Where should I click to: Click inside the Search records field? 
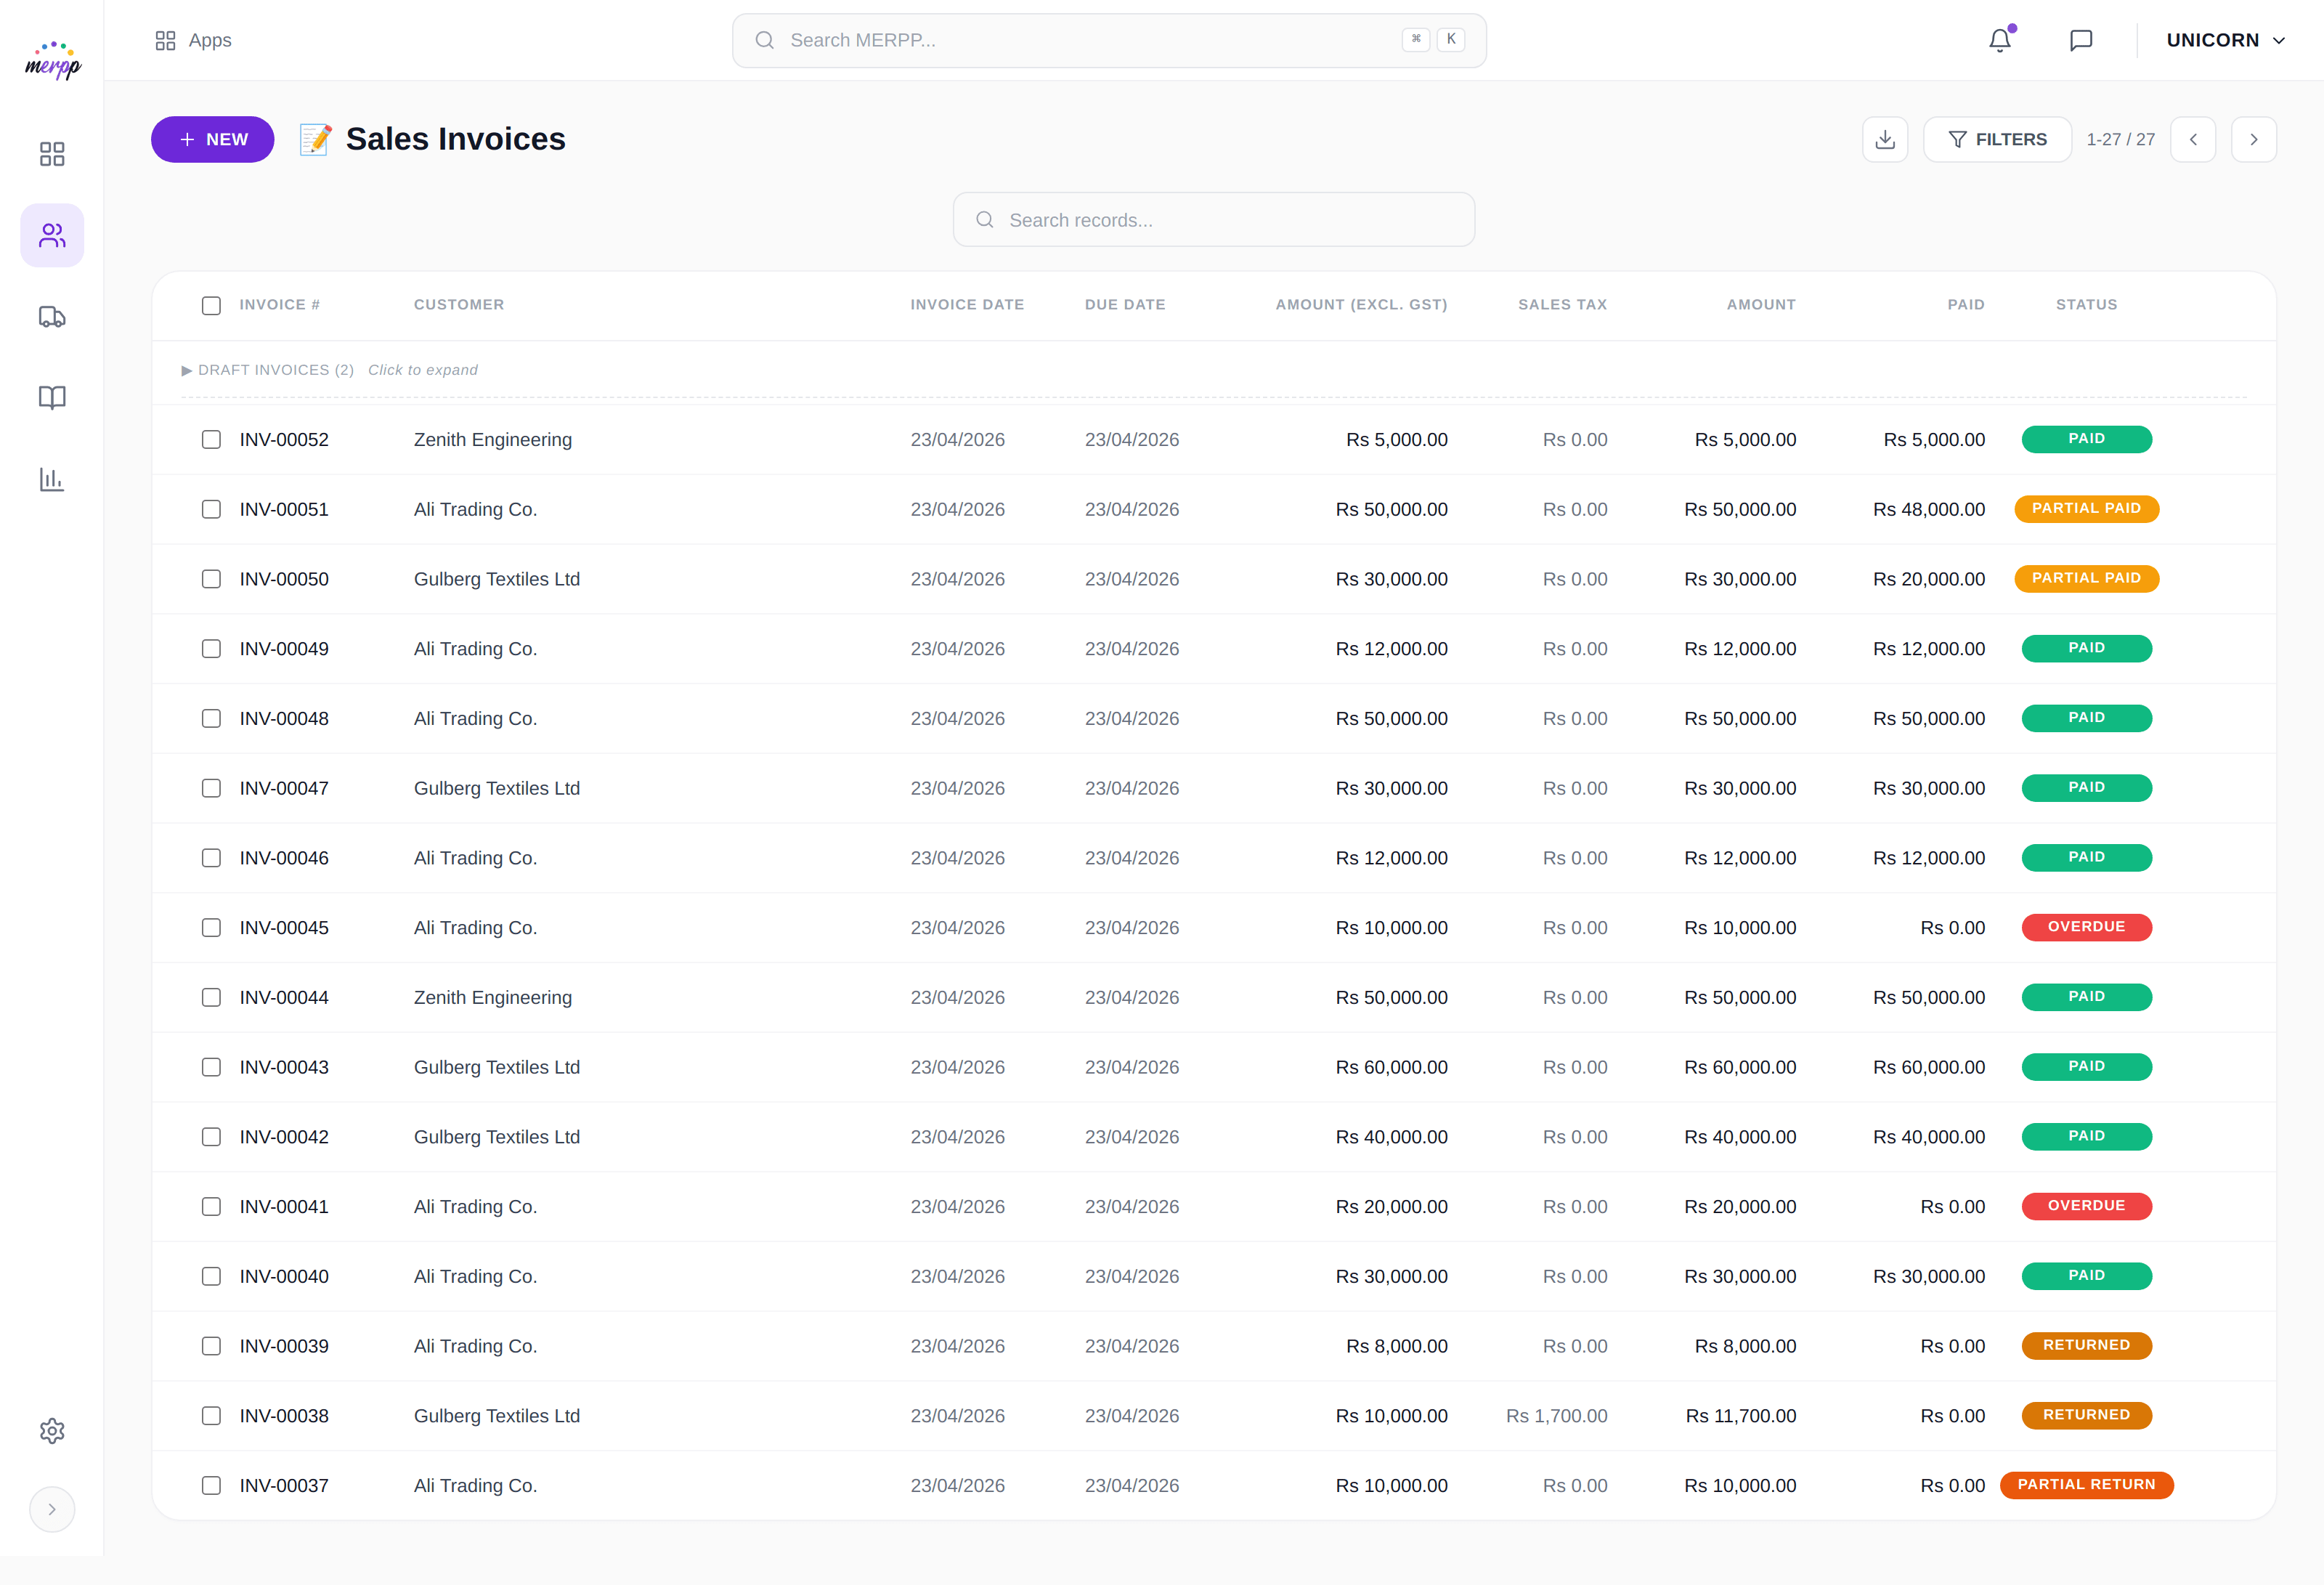pos(1213,219)
